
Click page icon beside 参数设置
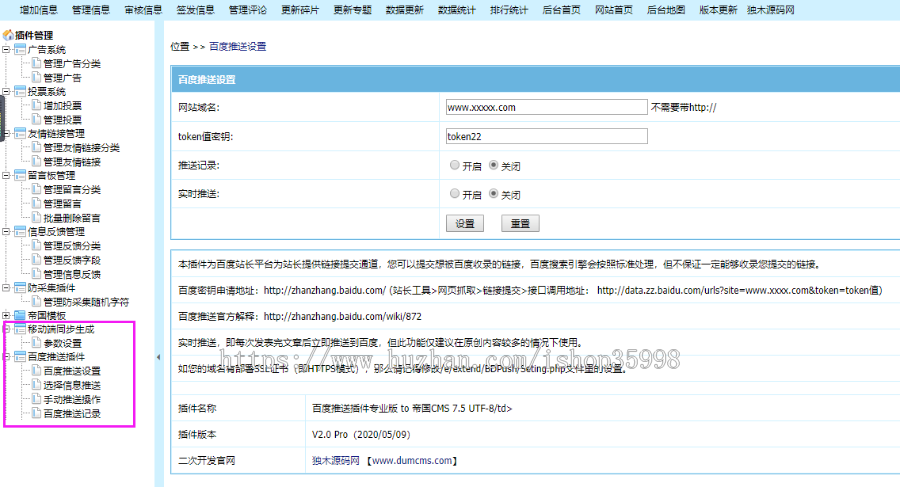click(36, 343)
